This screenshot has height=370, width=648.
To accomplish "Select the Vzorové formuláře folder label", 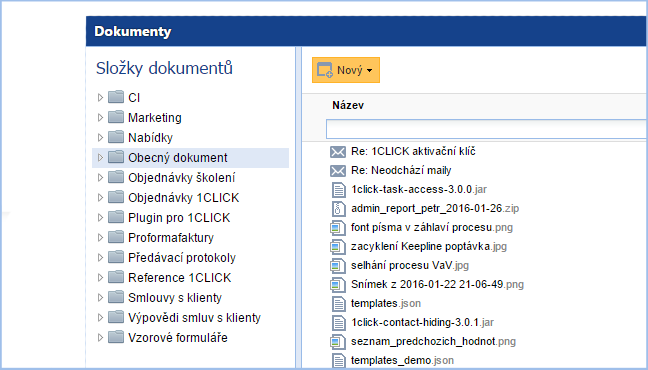I will [178, 338].
